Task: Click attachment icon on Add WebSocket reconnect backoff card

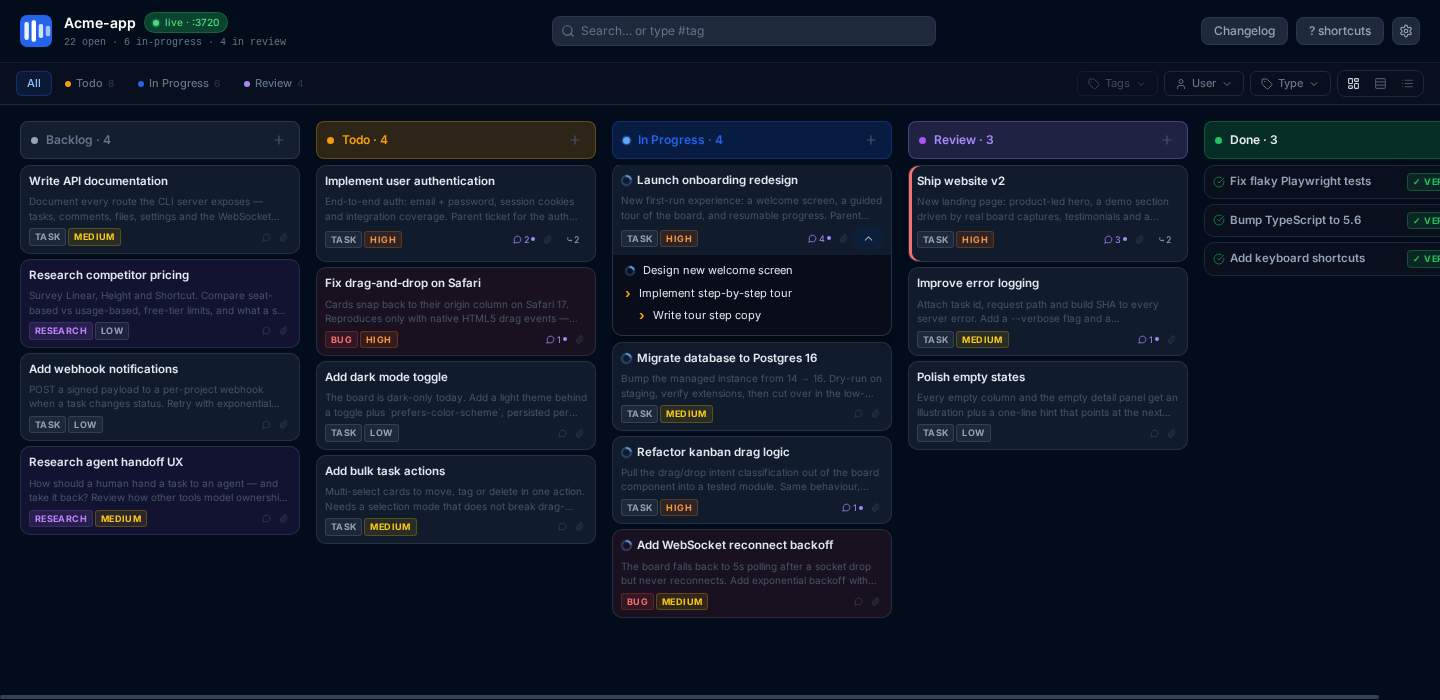Action: [x=876, y=602]
